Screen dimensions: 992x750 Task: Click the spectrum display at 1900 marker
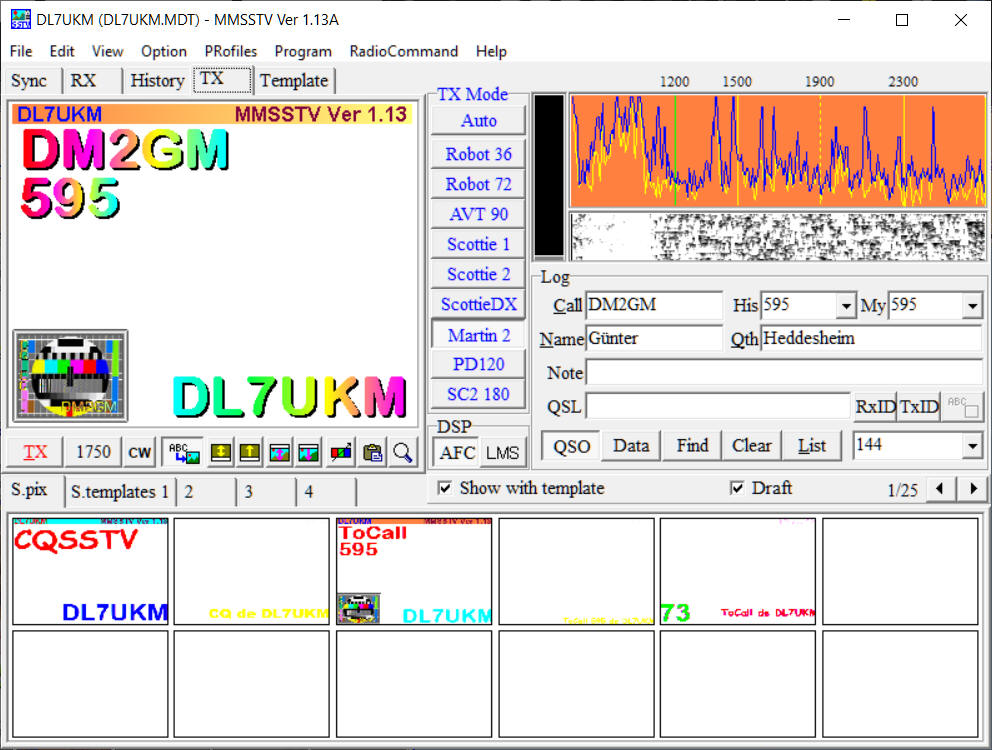click(x=820, y=150)
